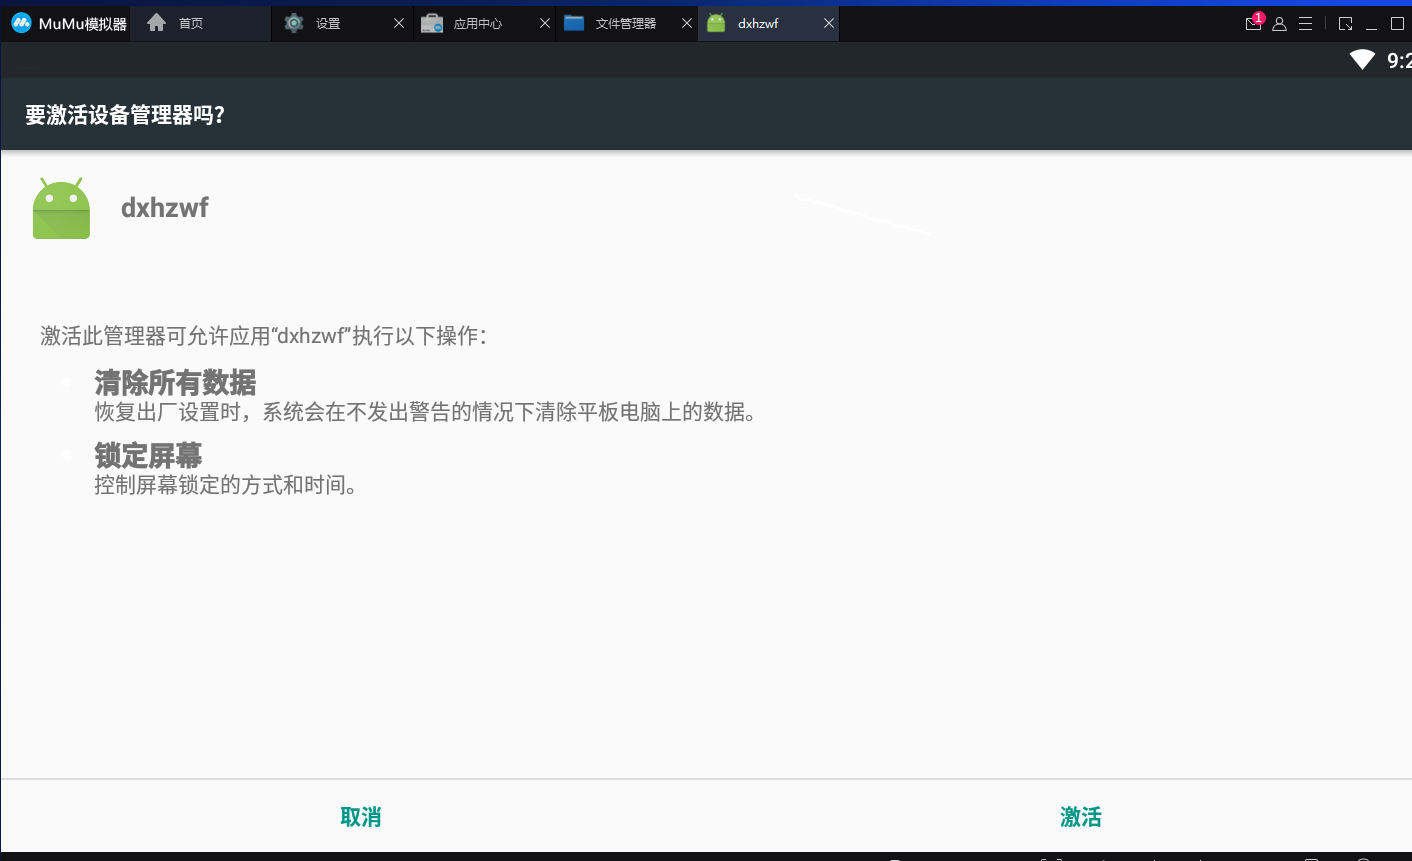This screenshot has width=1412, height=861.
Task: Close the dxhzwf tab
Action: click(829, 23)
